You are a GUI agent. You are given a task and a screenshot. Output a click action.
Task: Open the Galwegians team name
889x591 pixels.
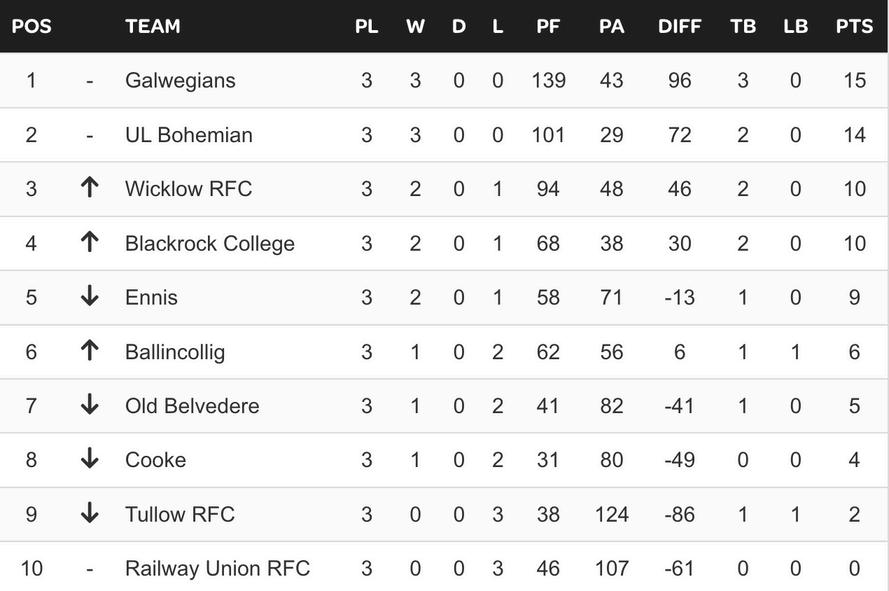(180, 81)
